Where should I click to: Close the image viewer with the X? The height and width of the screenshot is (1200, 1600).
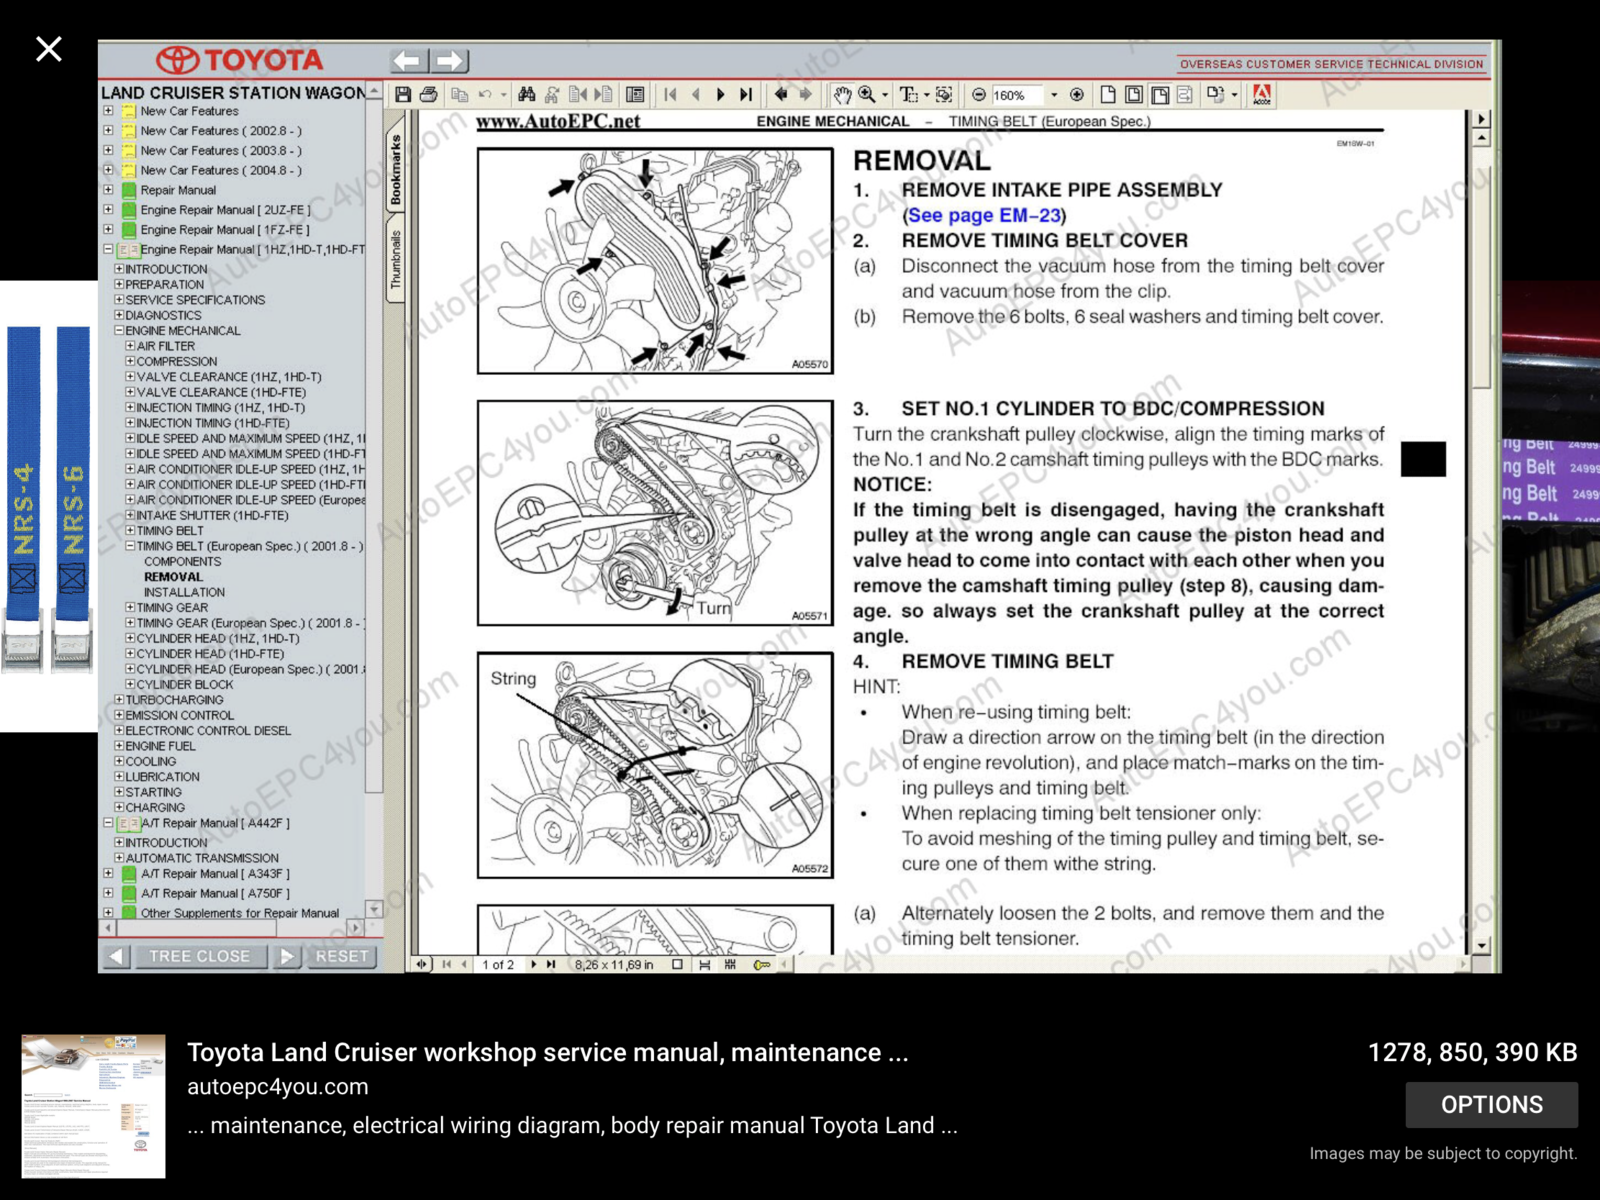coord(48,49)
